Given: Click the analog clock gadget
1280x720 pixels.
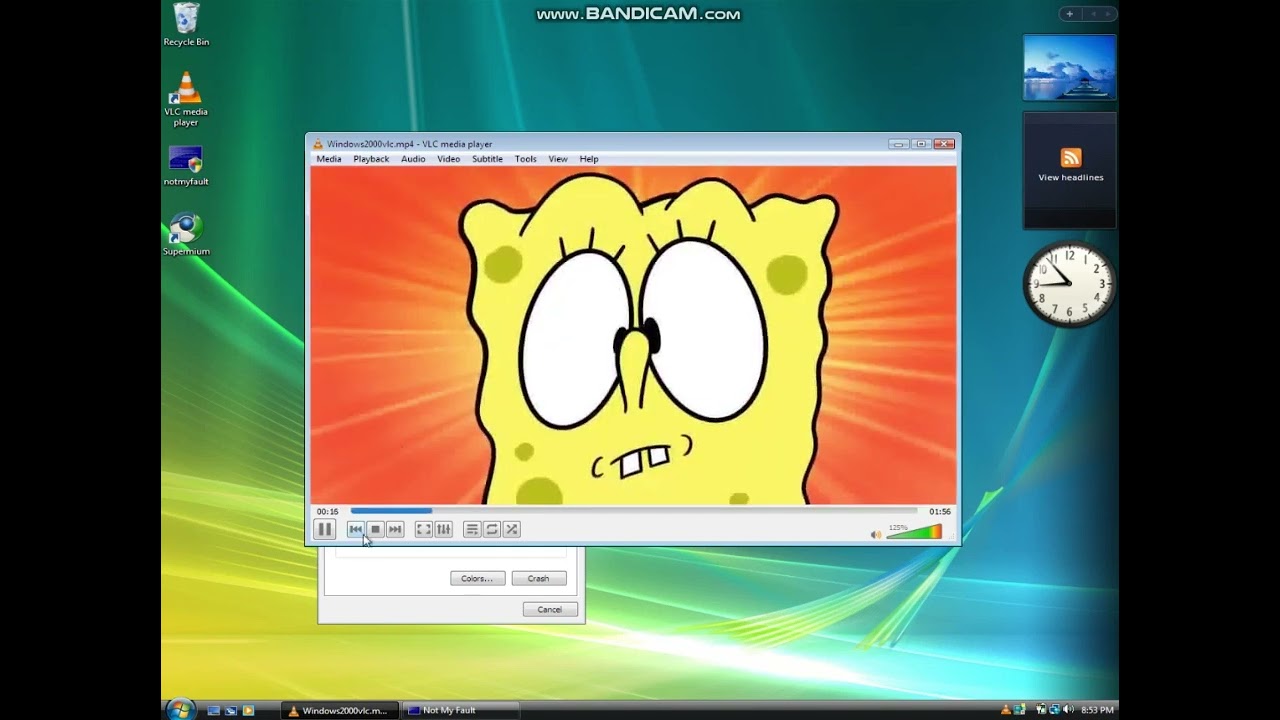Looking at the screenshot, I should pyautogui.click(x=1069, y=284).
